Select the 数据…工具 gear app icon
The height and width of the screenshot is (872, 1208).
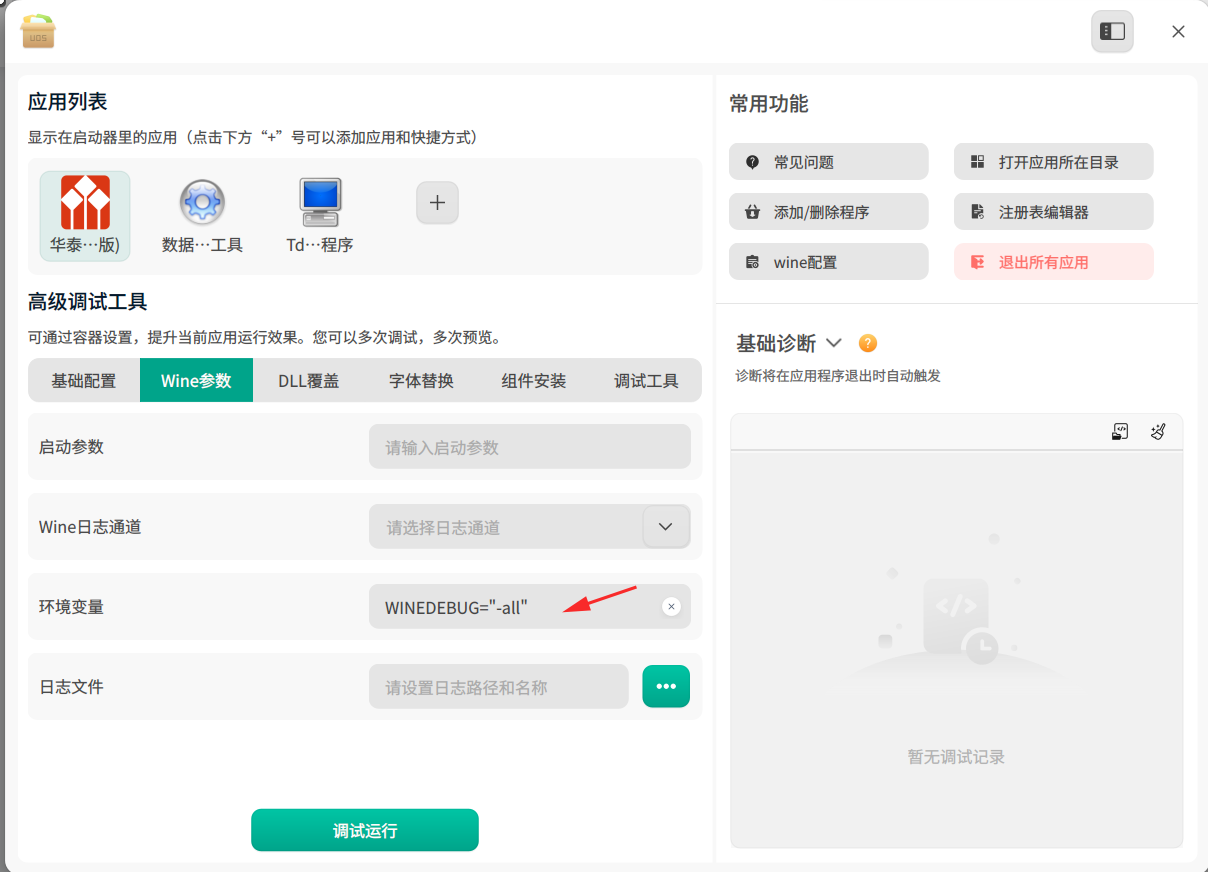(202, 203)
